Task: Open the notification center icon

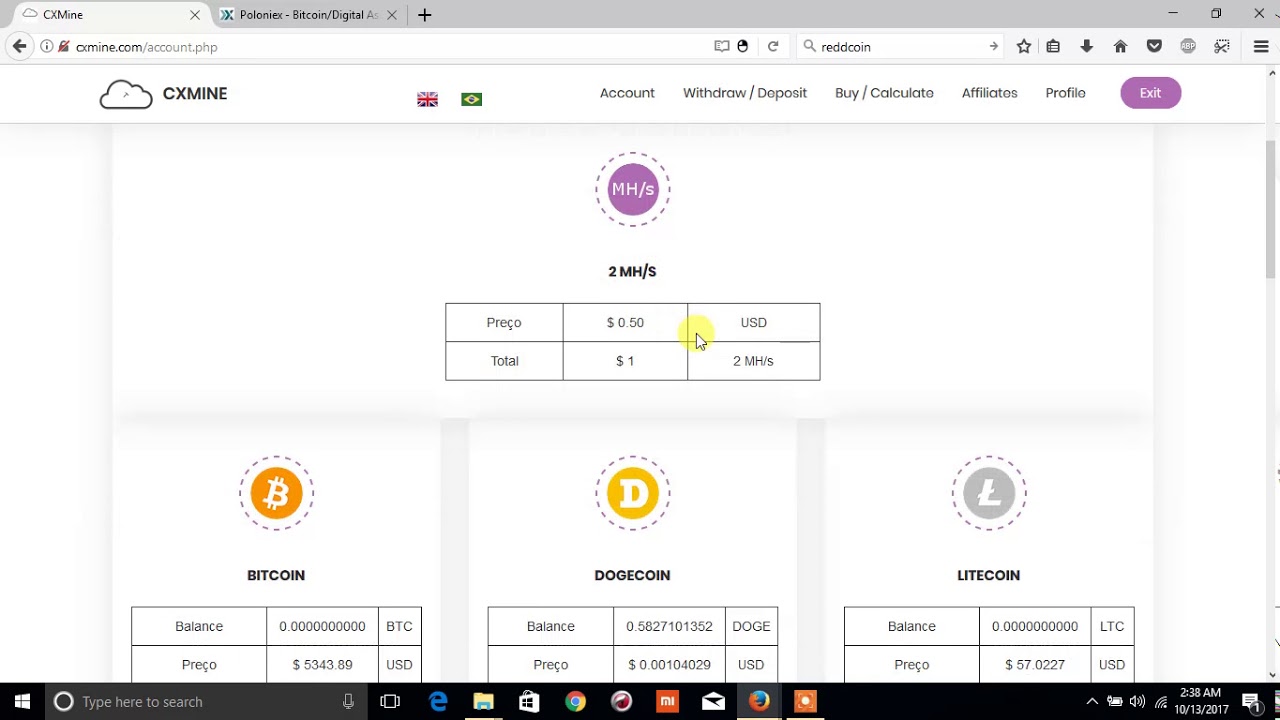Action: point(1251,701)
